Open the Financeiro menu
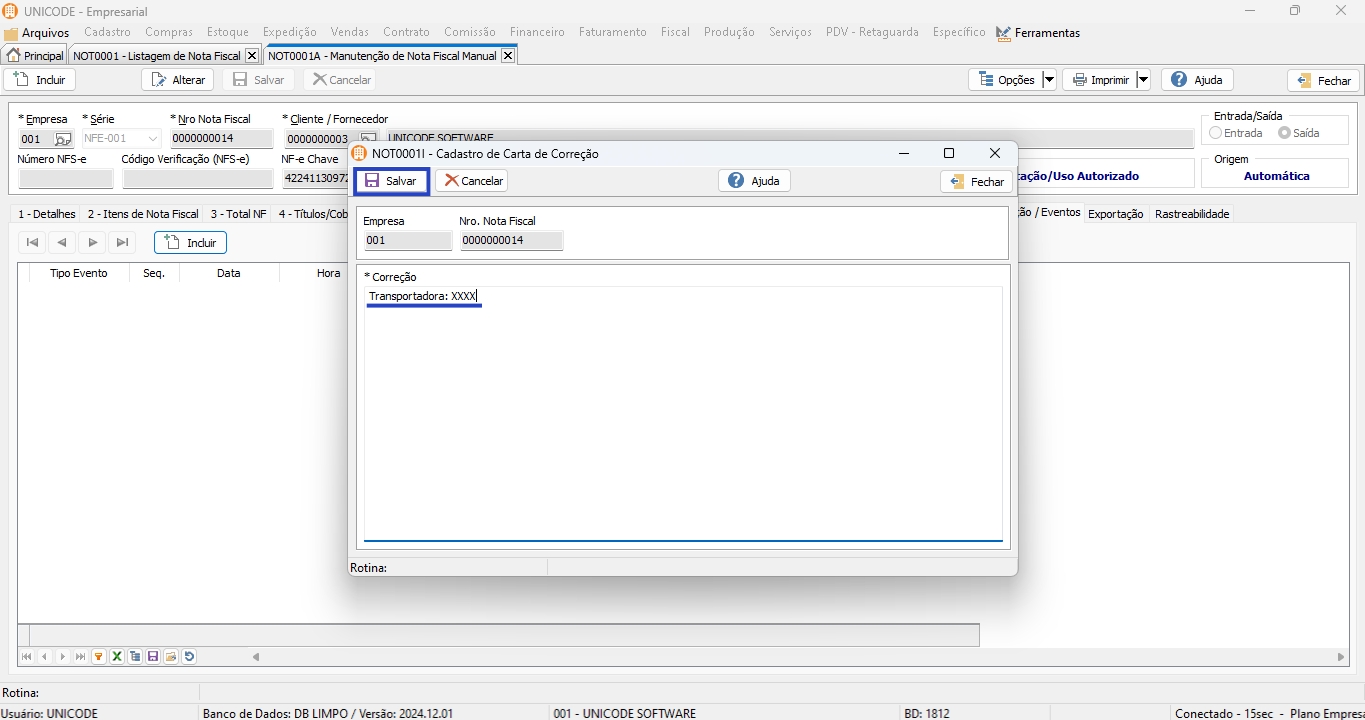The image size is (1365, 720). [x=537, y=32]
